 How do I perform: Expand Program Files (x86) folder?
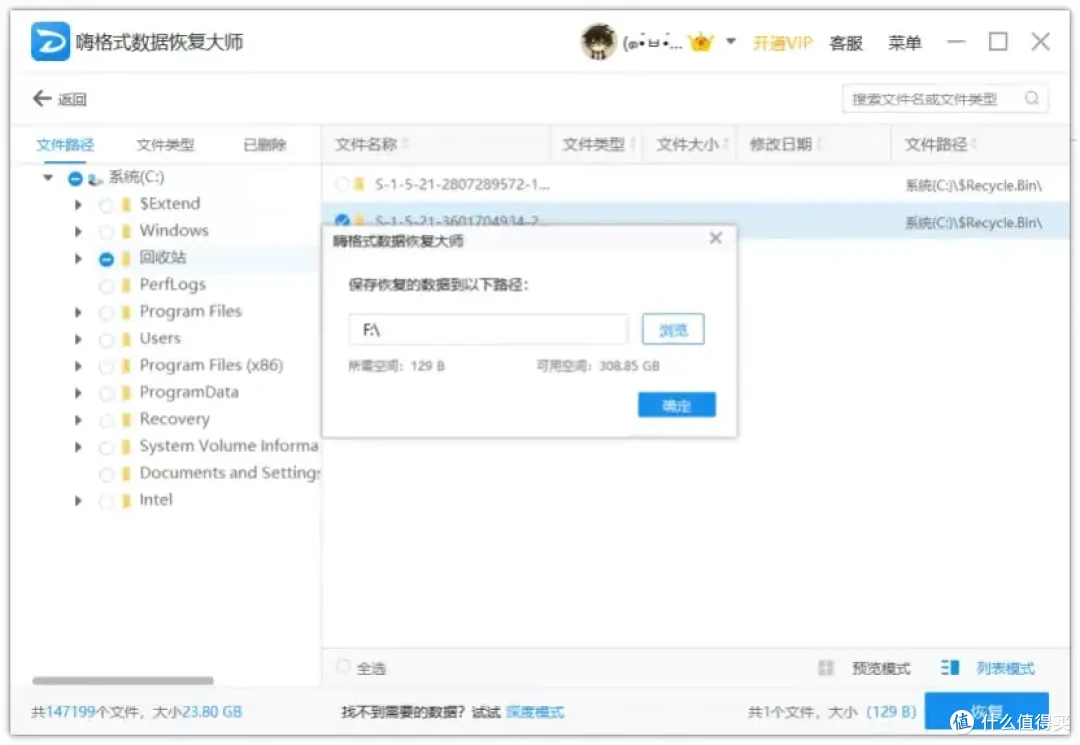[x=78, y=366]
